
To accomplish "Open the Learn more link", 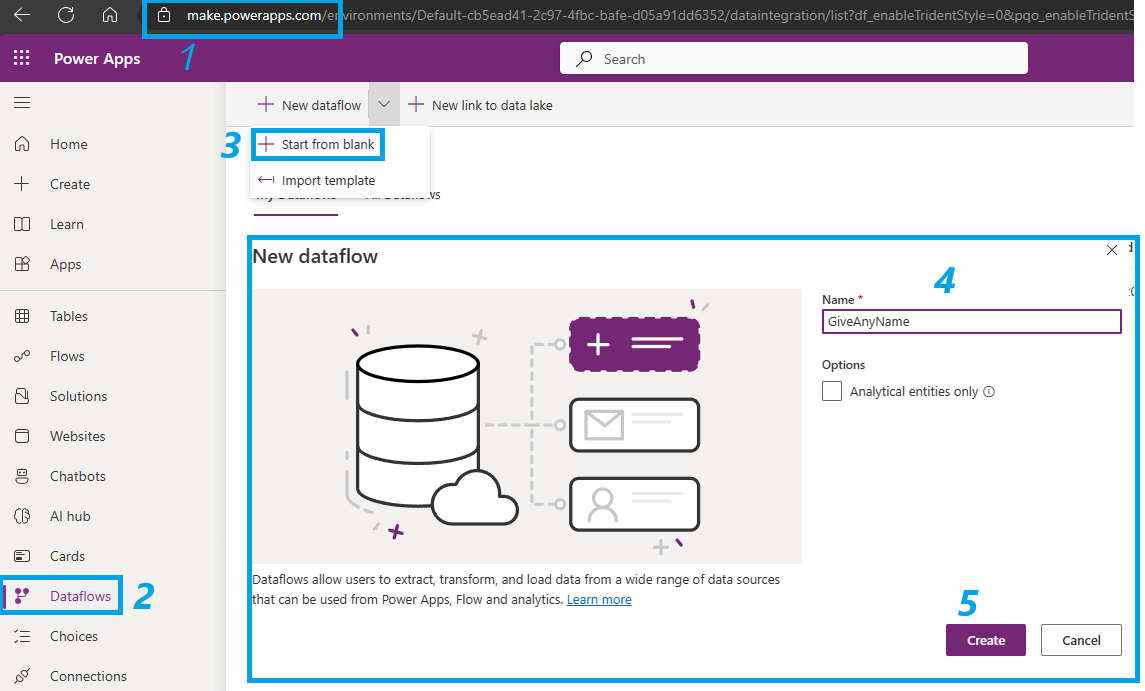I will (599, 600).
